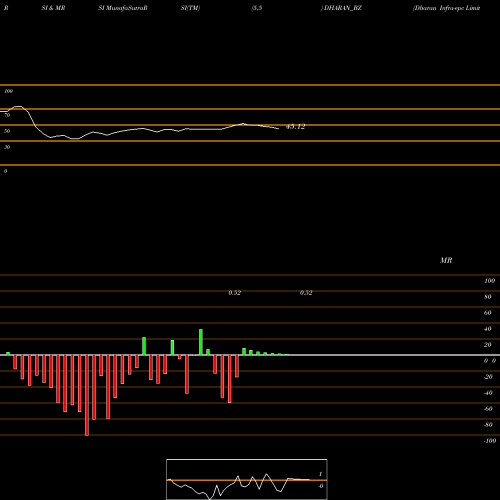Click the '1' label in mini chart

pos(320,474)
